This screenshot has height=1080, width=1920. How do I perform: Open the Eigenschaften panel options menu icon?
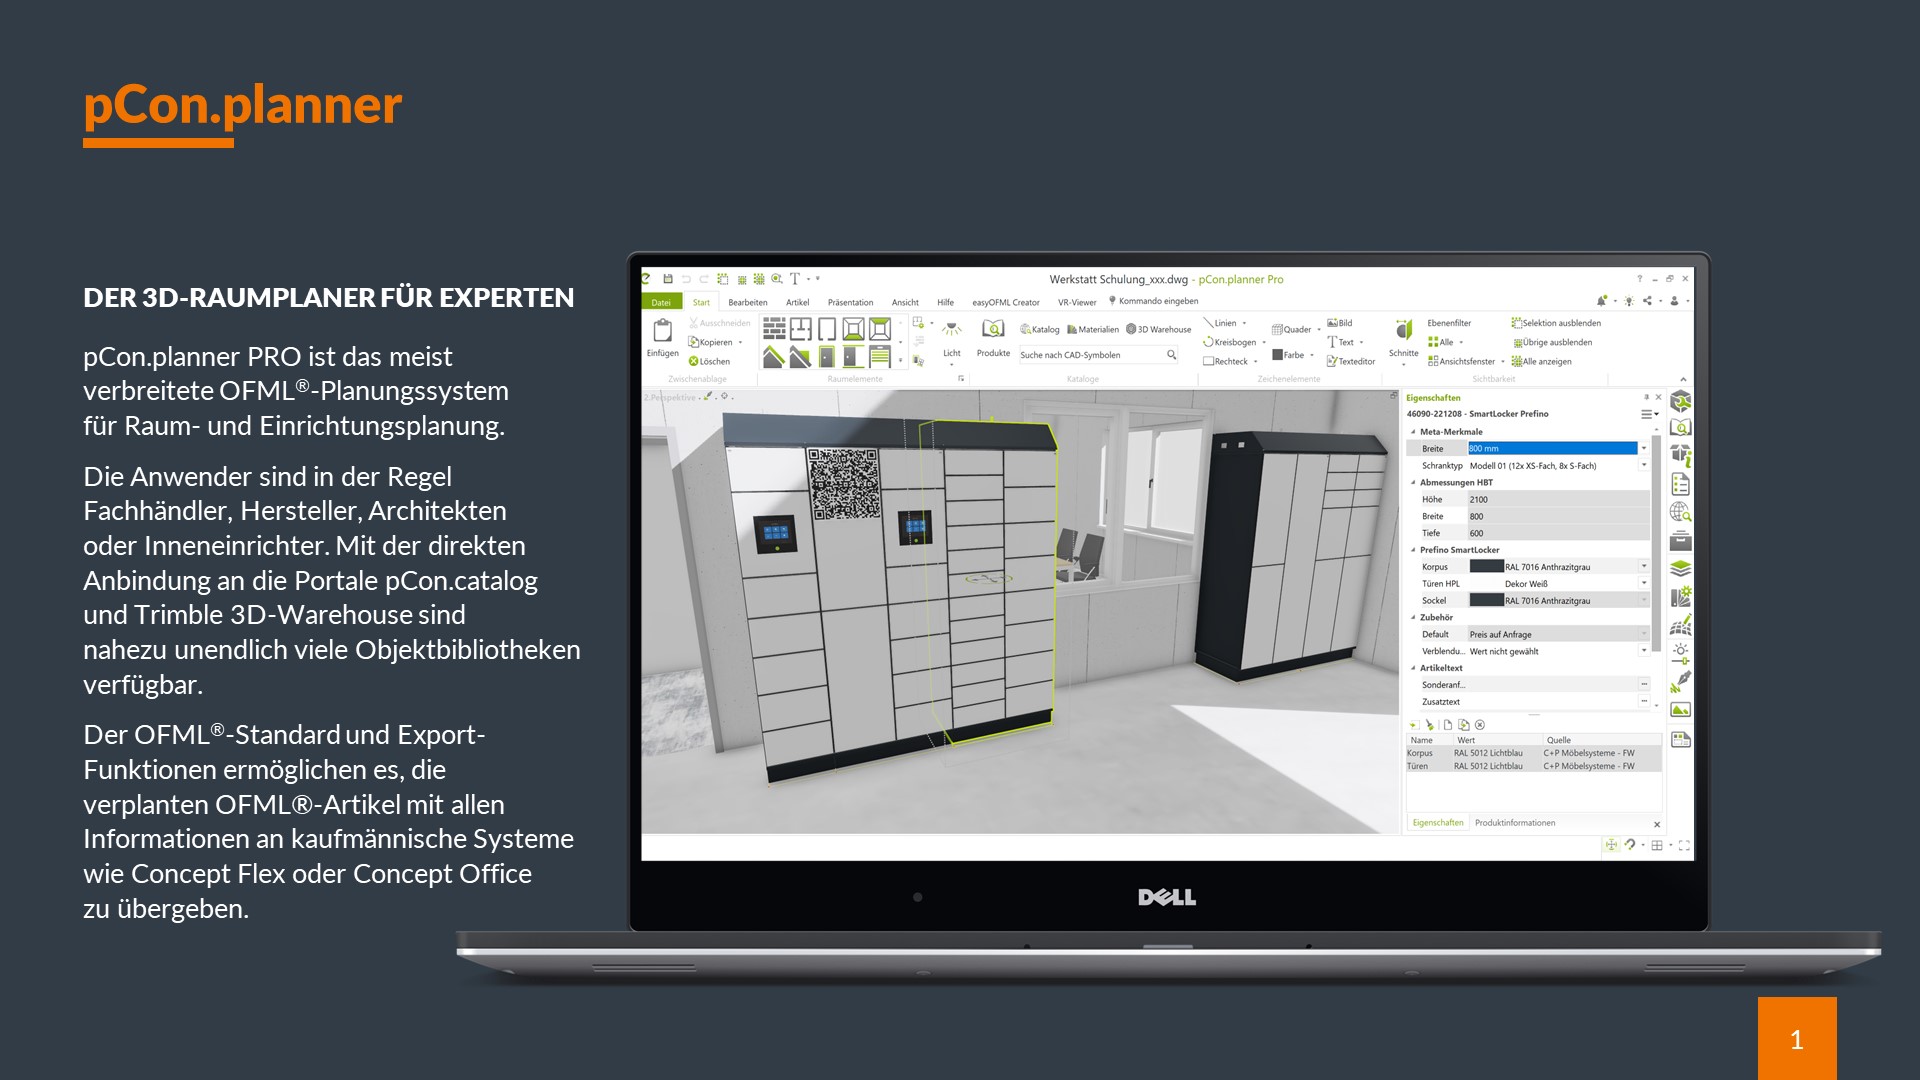coord(1649,414)
